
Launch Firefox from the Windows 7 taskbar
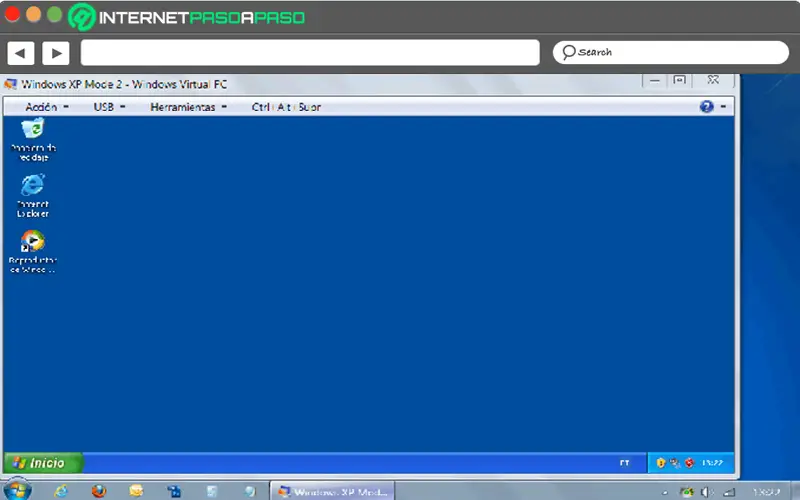(x=98, y=491)
